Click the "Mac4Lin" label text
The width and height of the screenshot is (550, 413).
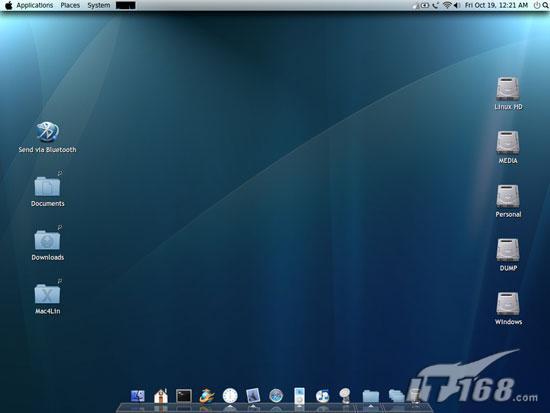(x=47, y=311)
